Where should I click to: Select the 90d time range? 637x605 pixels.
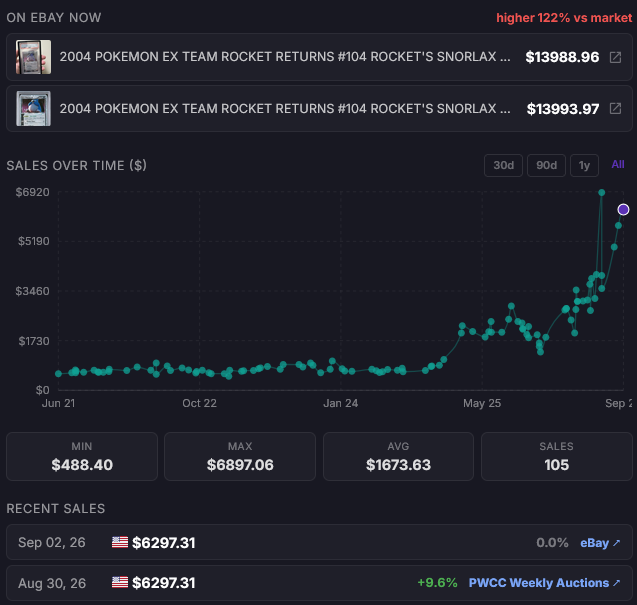pyautogui.click(x=546, y=165)
